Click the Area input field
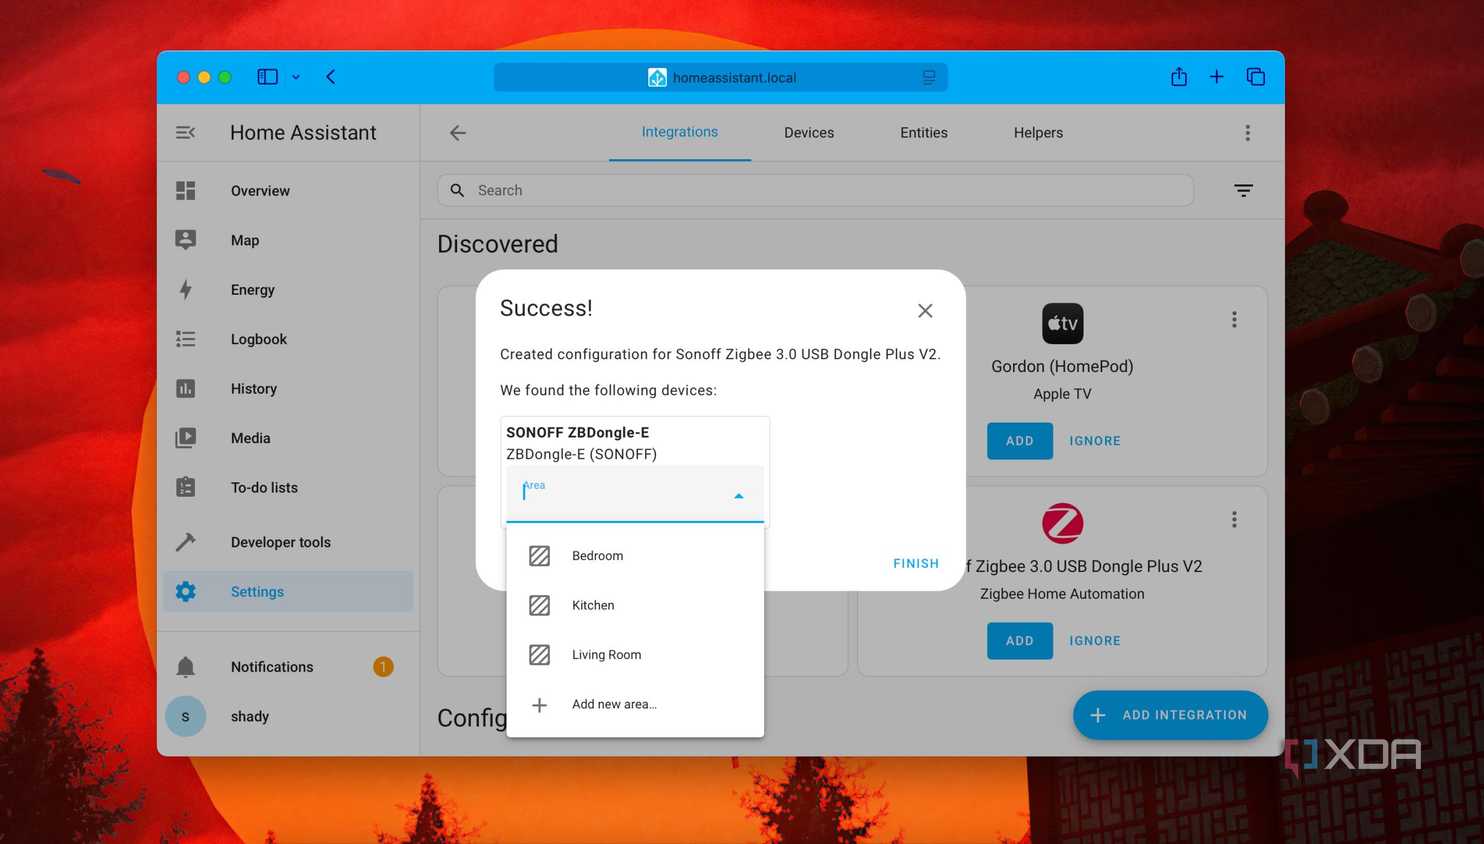1484x844 pixels. coord(635,494)
